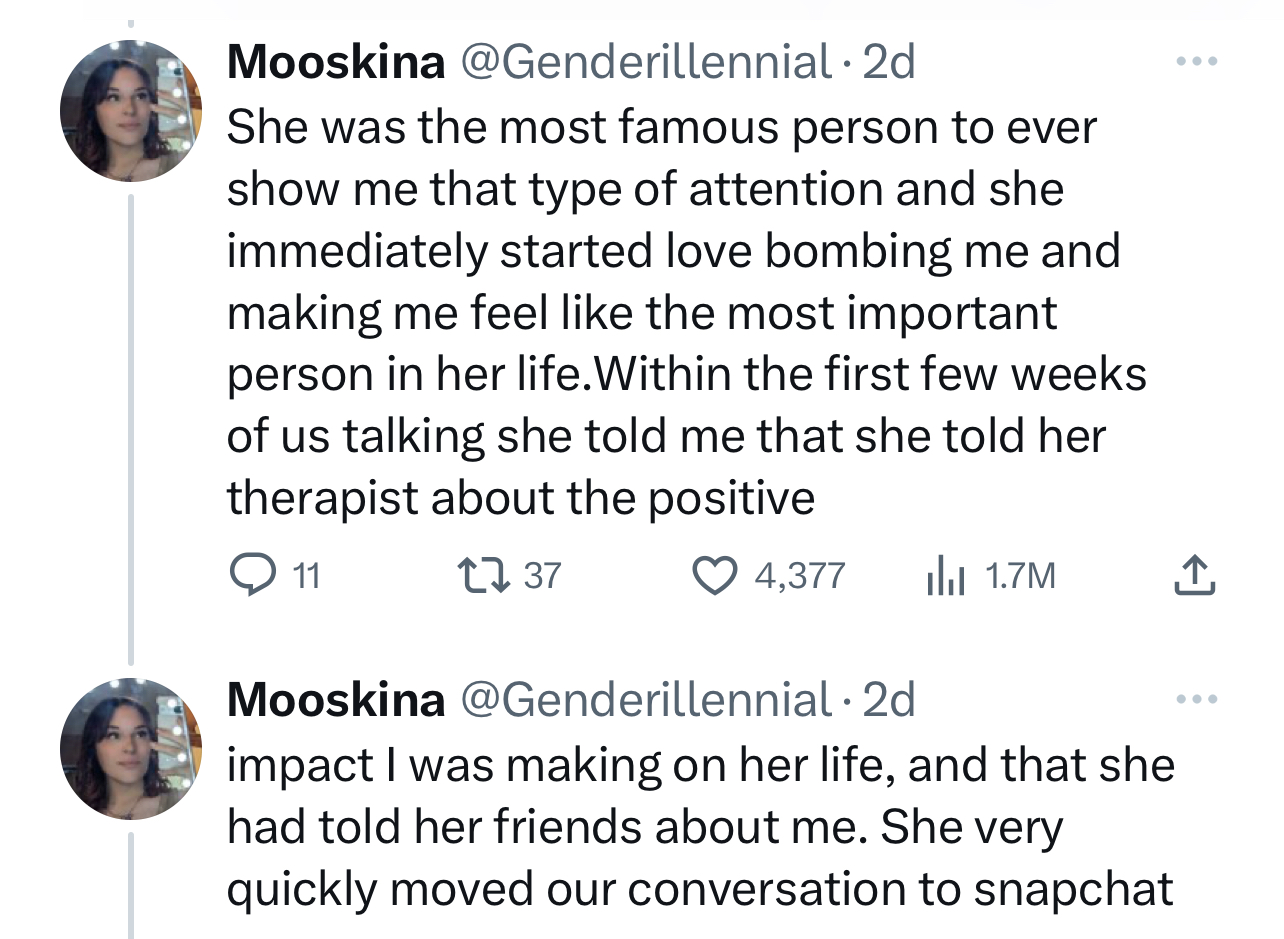Open Mooskina display name on first tweet
The height and width of the screenshot is (939, 1284).
tap(336, 63)
